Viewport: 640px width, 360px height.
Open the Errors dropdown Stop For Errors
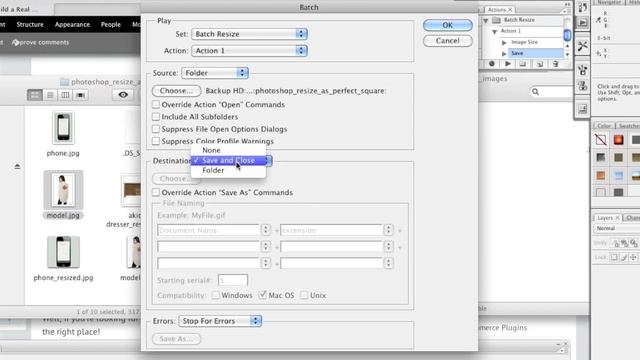[x=220, y=321]
